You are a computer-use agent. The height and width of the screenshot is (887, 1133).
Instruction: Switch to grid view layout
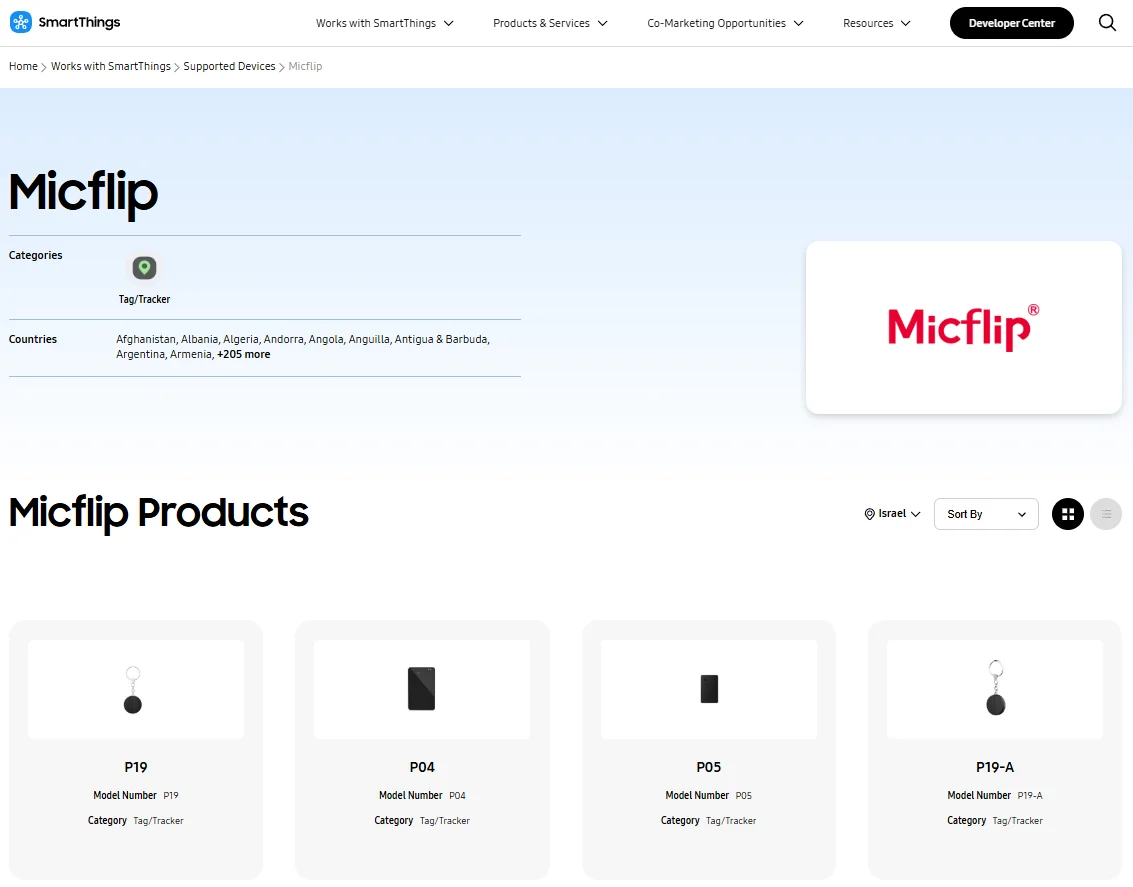point(1067,514)
